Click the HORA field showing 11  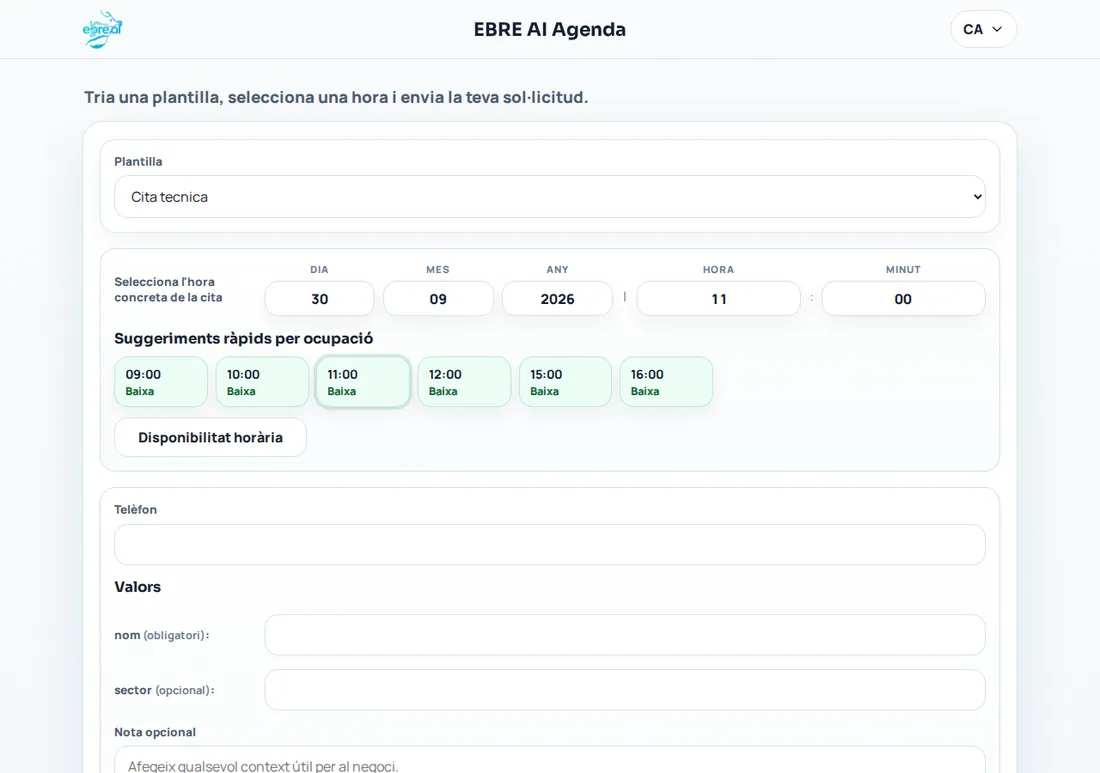coord(718,299)
